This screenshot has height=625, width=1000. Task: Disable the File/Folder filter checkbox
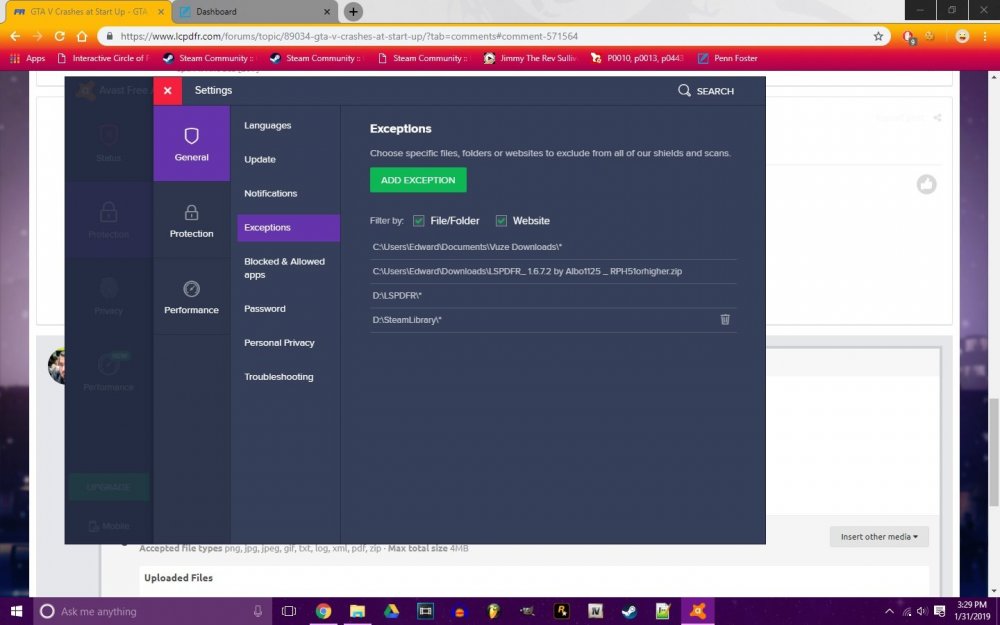pyautogui.click(x=418, y=220)
